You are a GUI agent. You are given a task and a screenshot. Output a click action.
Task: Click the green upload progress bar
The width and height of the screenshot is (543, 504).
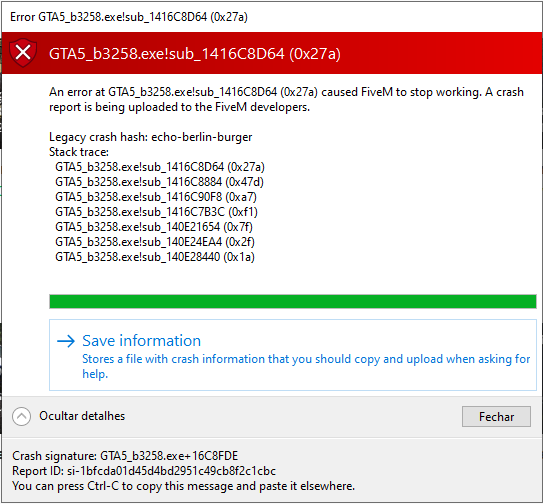coord(293,301)
